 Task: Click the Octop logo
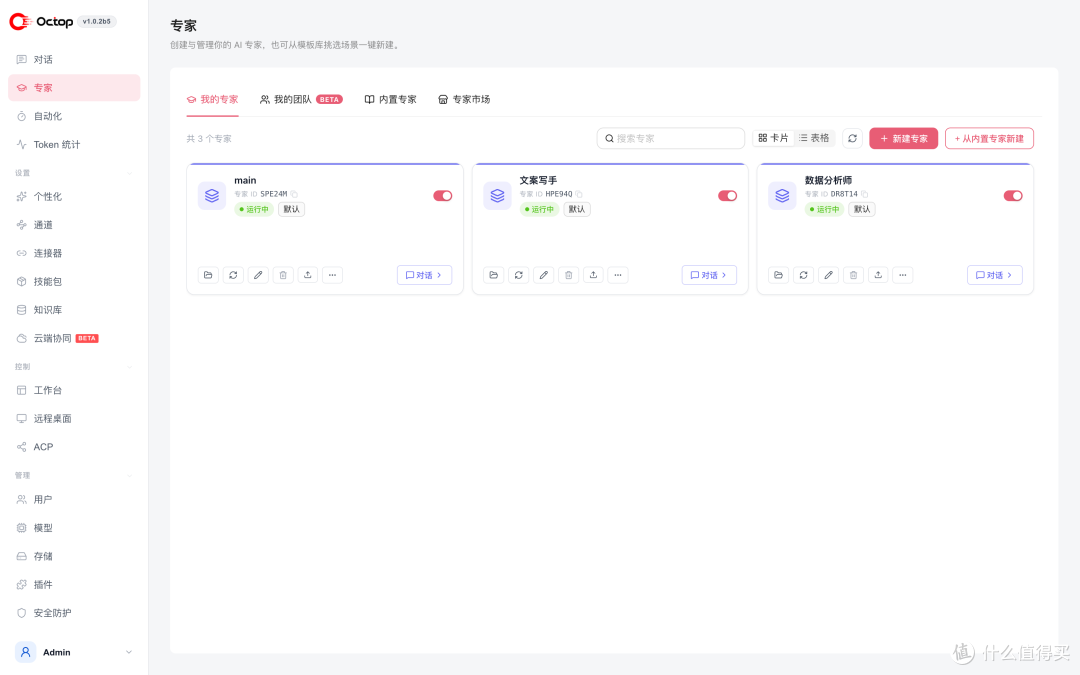click(x=41, y=21)
